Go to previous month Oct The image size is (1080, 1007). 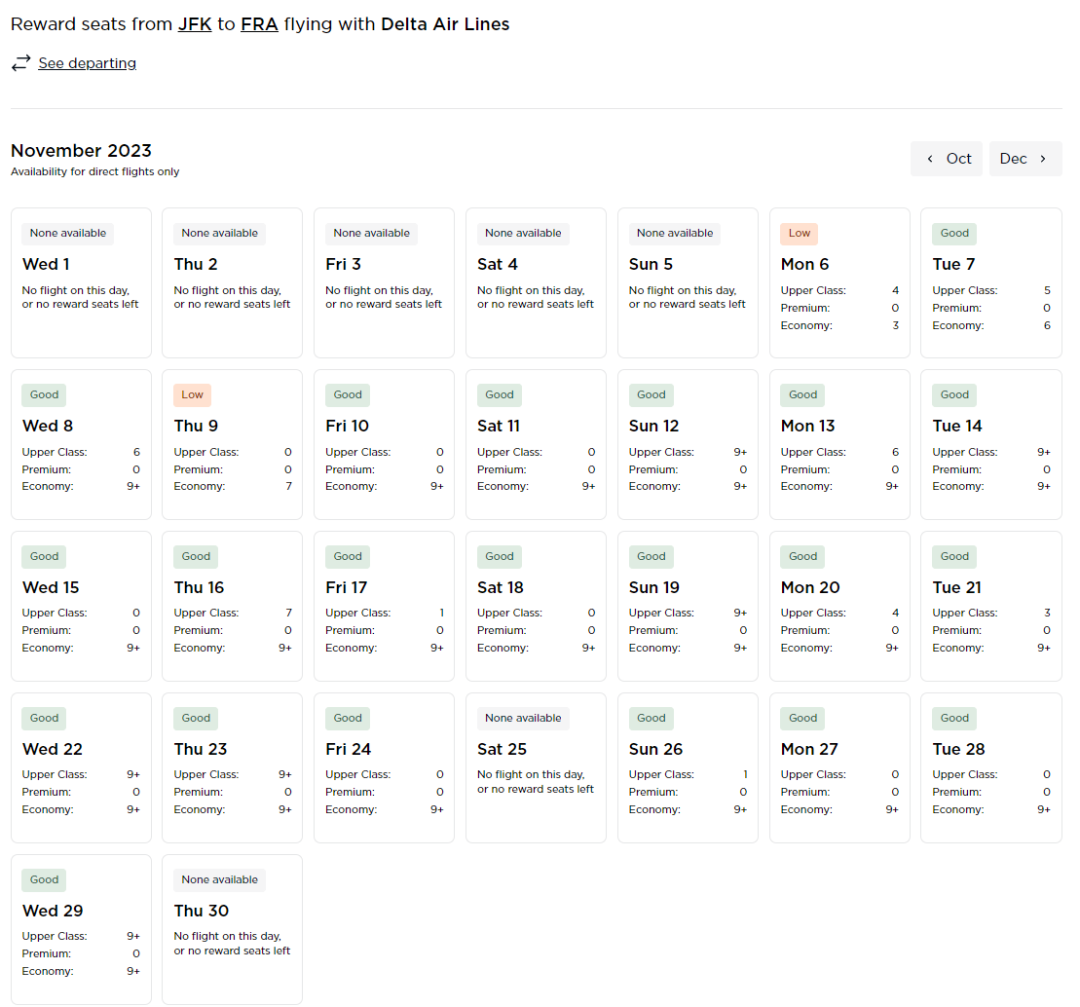948,158
